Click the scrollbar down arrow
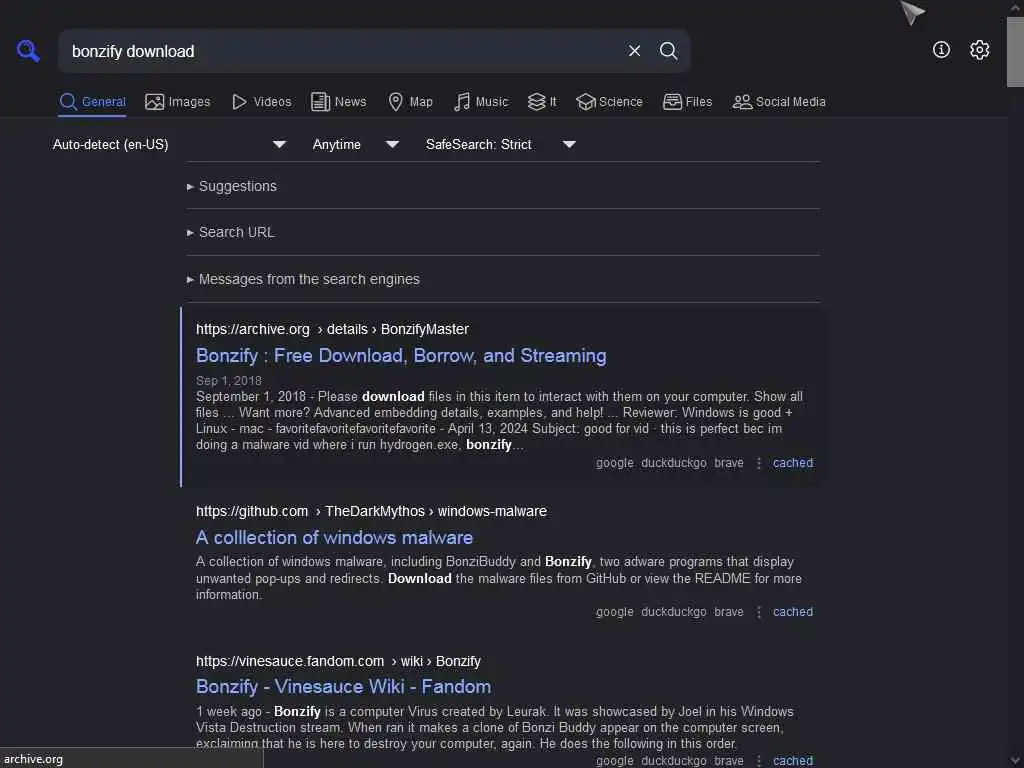This screenshot has height=768, width=1024. pyautogui.click(x=1015, y=761)
